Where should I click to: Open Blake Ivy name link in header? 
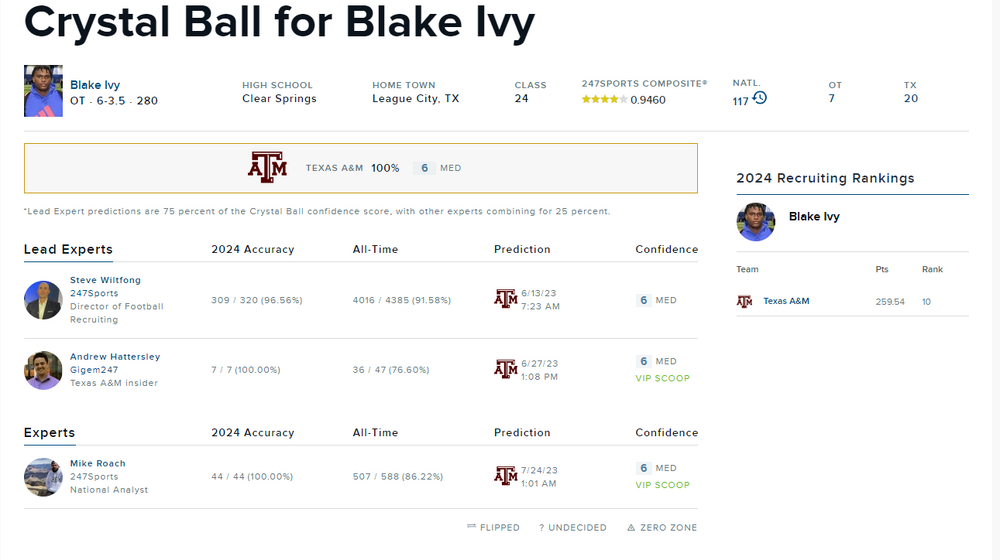tap(95, 85)
